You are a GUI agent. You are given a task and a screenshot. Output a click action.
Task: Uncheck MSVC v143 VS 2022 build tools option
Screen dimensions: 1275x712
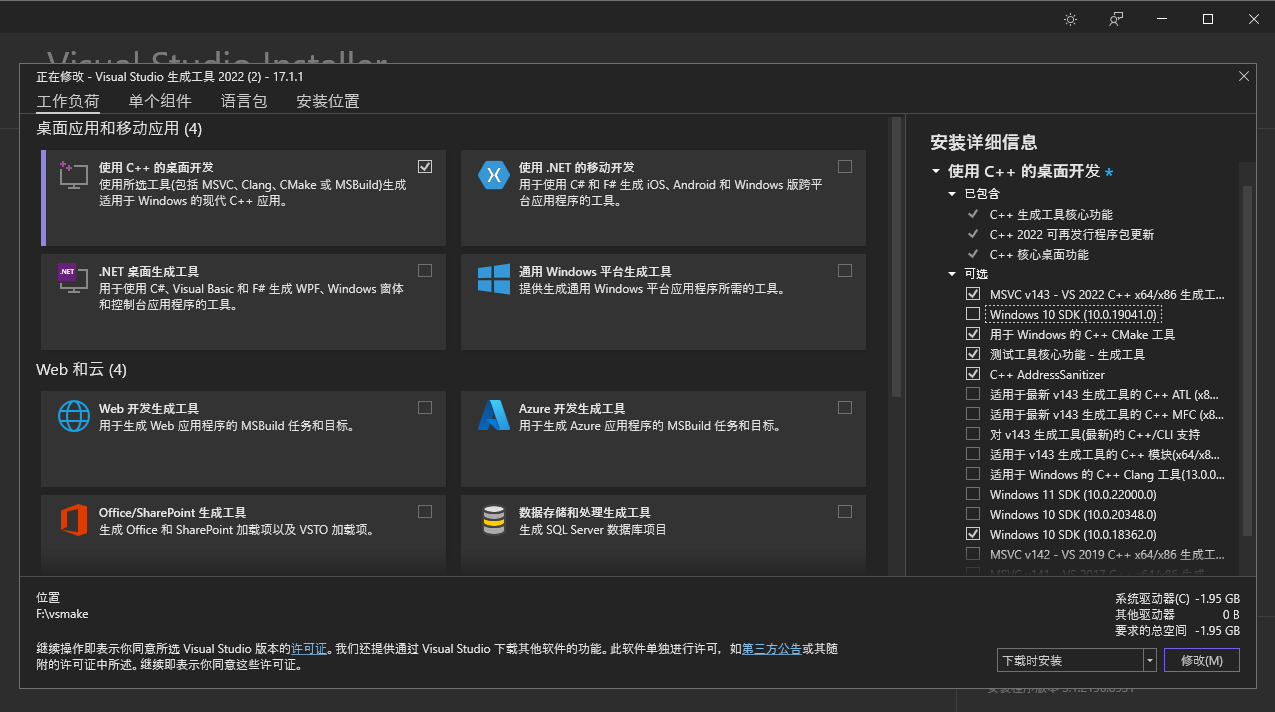pos(973,294)
